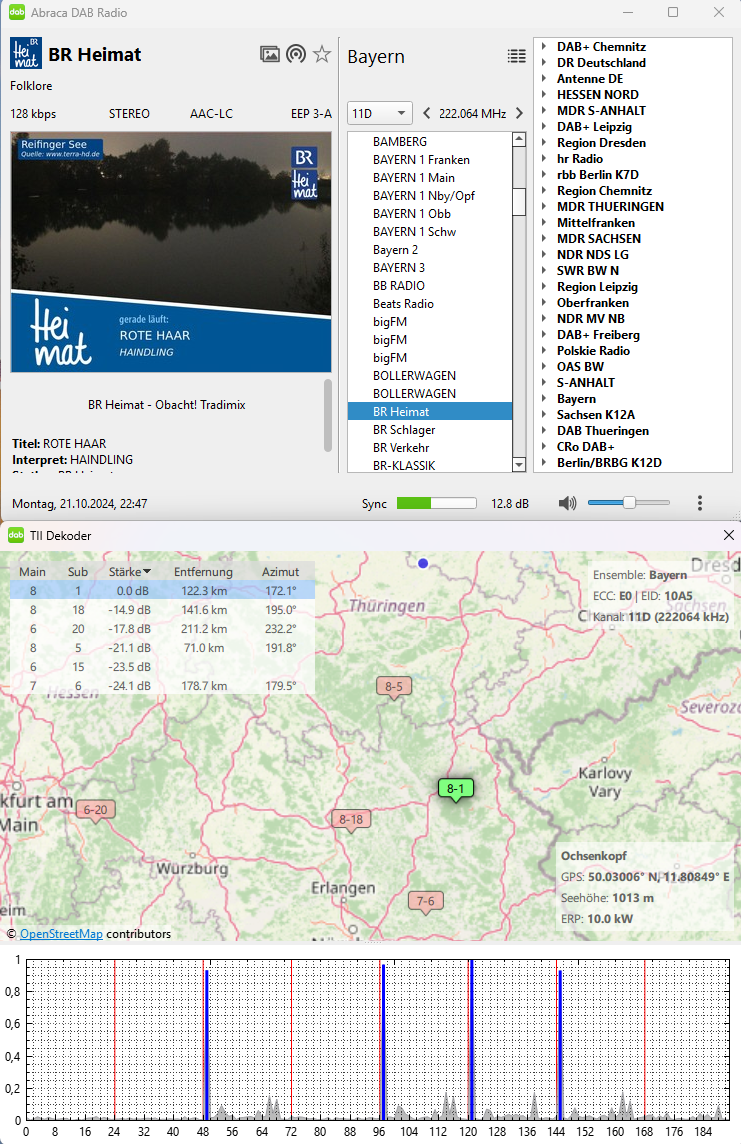Click the BR Heimat station logo
The width and height of the screenshot is (741, 1144).
(26, 54)
